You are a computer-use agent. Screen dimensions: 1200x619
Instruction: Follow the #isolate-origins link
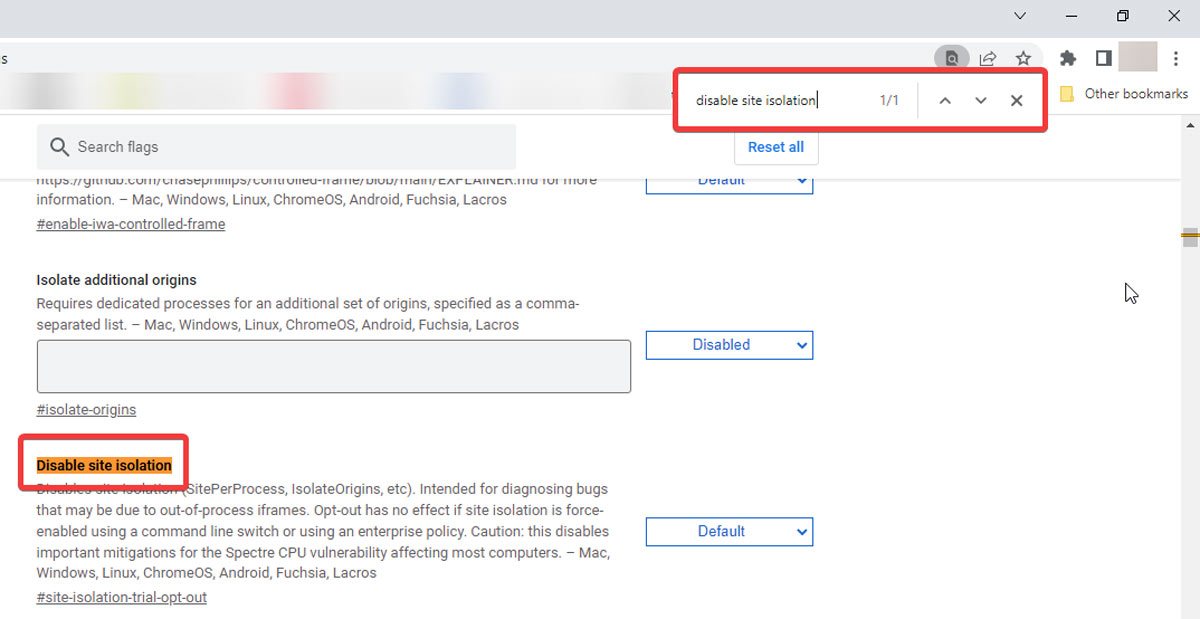[x=86, y=409]
